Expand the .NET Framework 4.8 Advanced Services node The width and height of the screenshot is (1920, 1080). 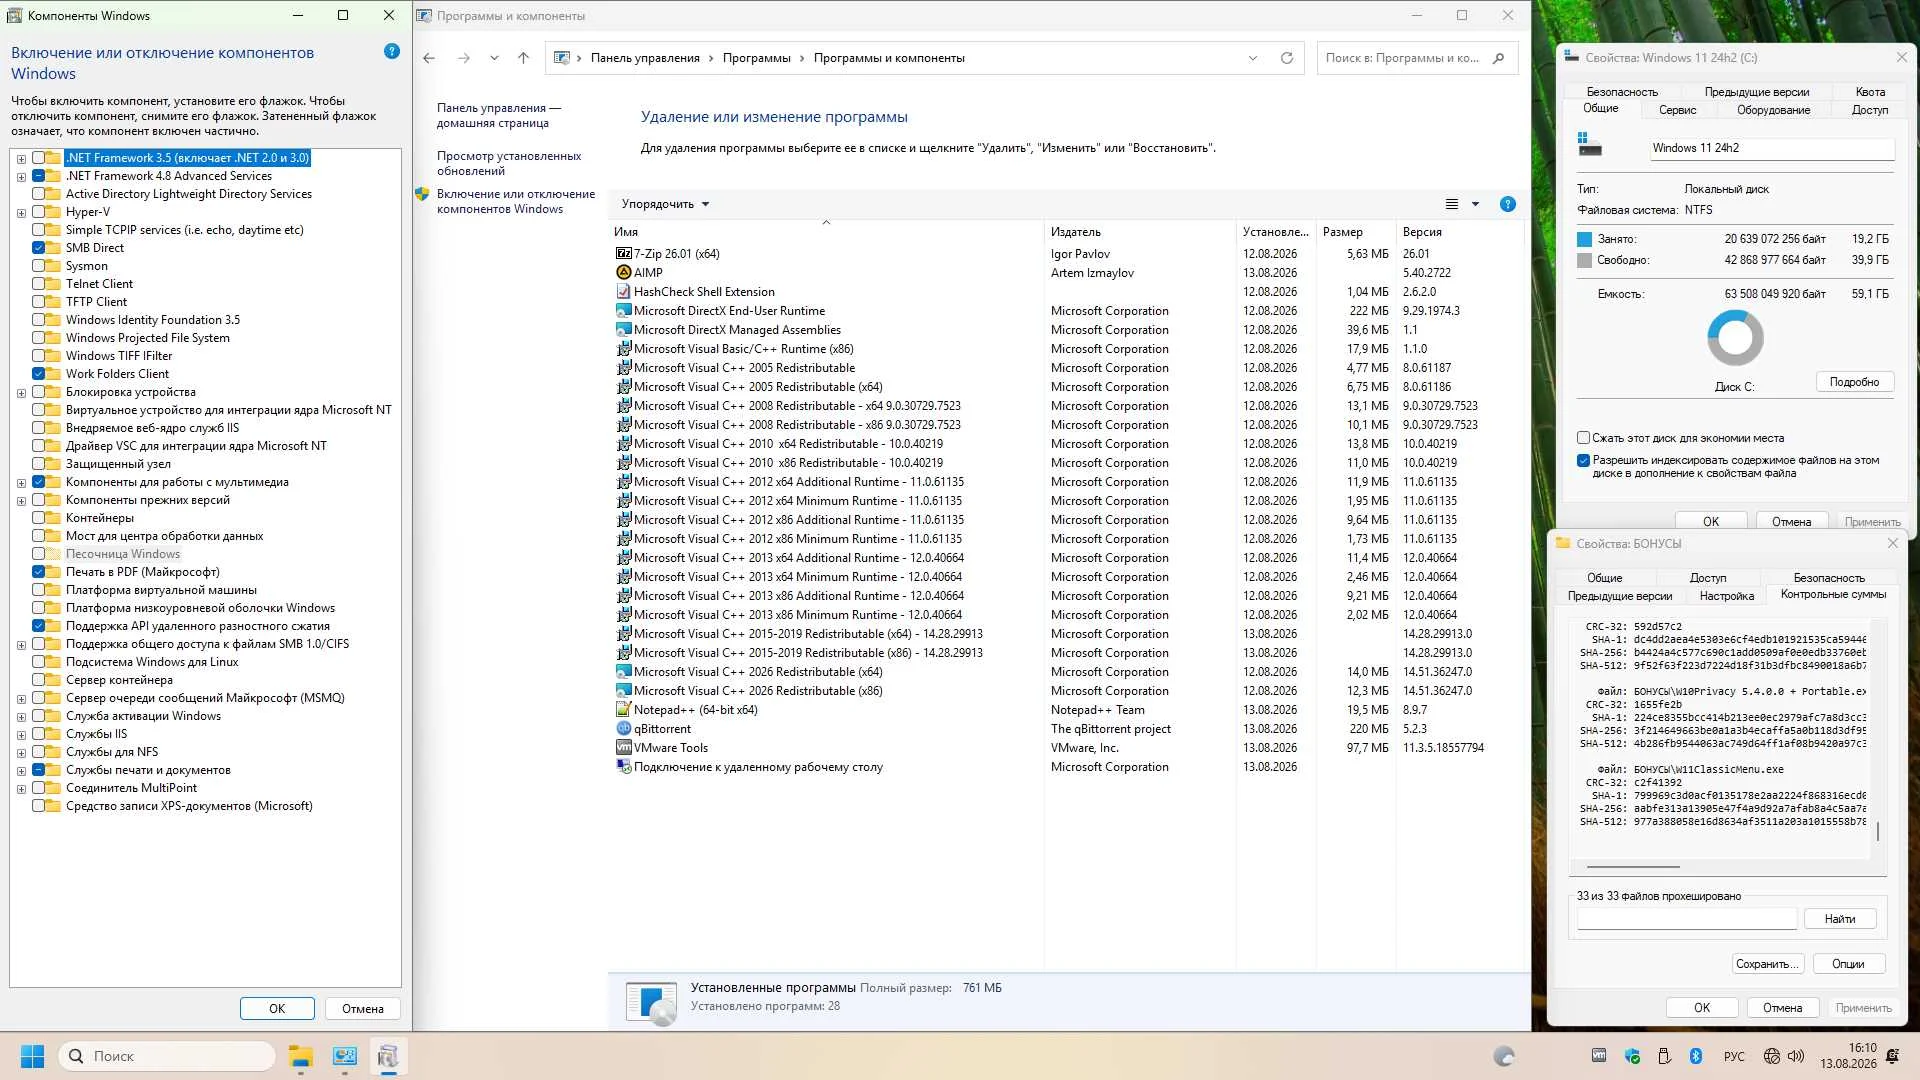[21, 176]
